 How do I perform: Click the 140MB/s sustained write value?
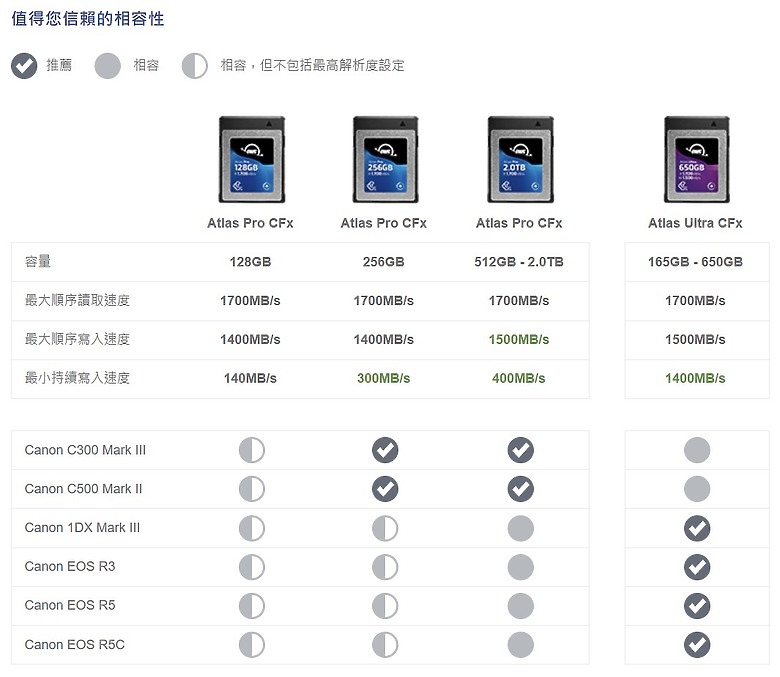250,379
